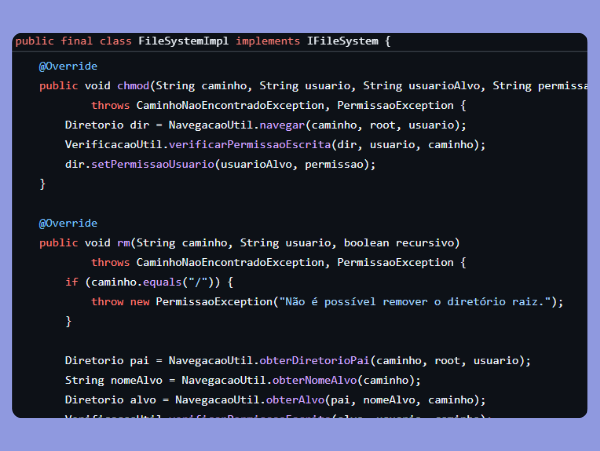The height and width of the screenshot is (451, 600).
Task: Click the rm method name
Action: click(124, 243)
